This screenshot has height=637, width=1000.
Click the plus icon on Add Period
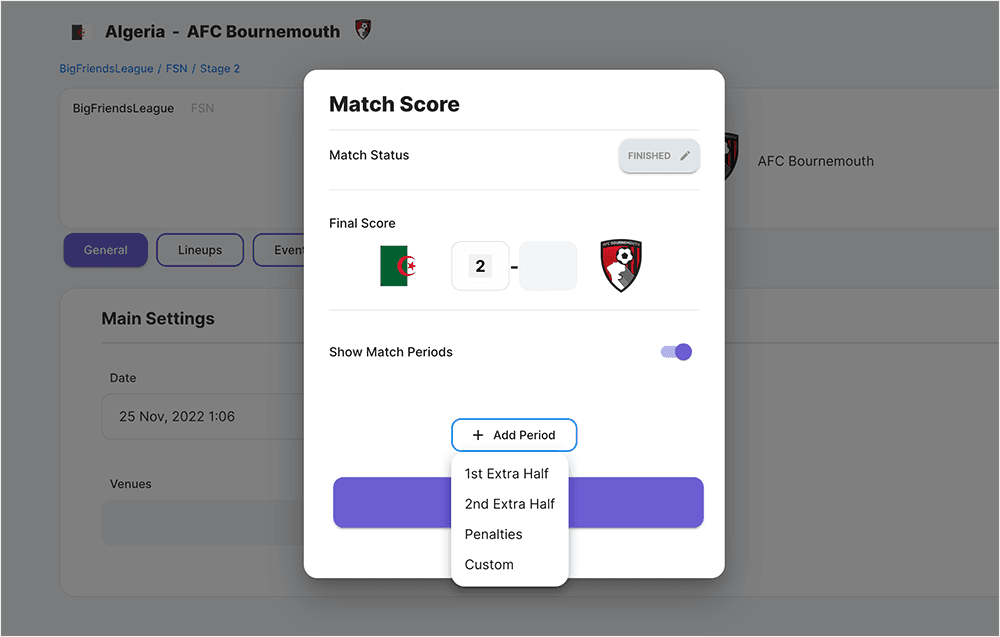tap(478, 436)
